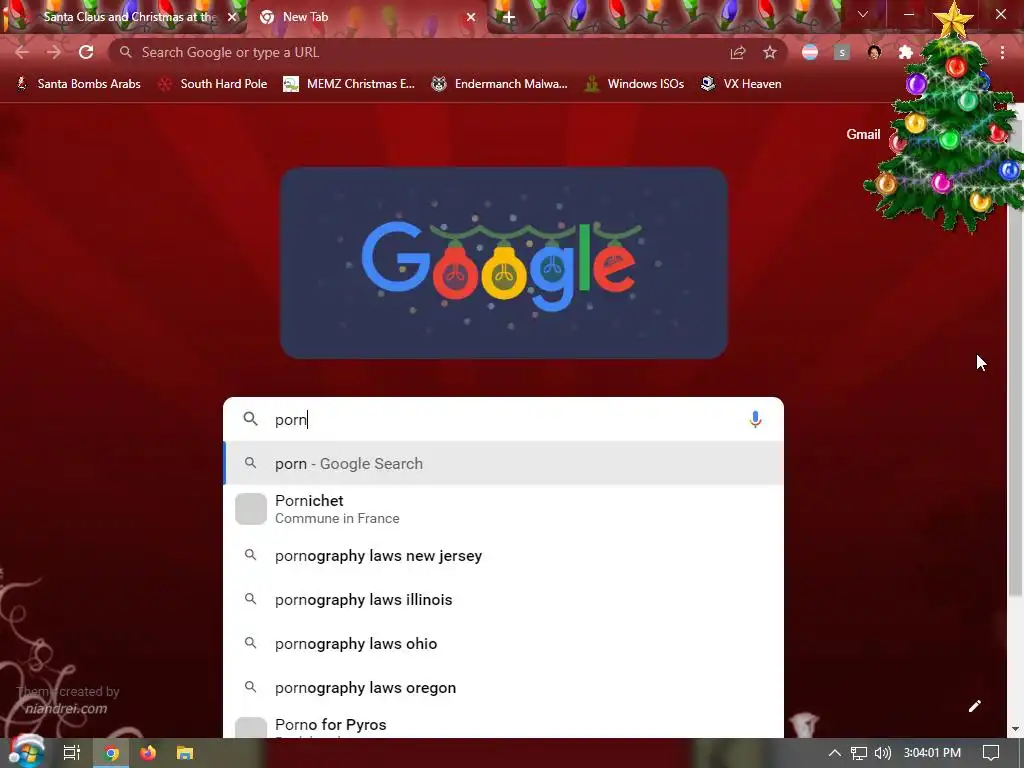Select the 'laws illinois' suggestion

point(504,600)
